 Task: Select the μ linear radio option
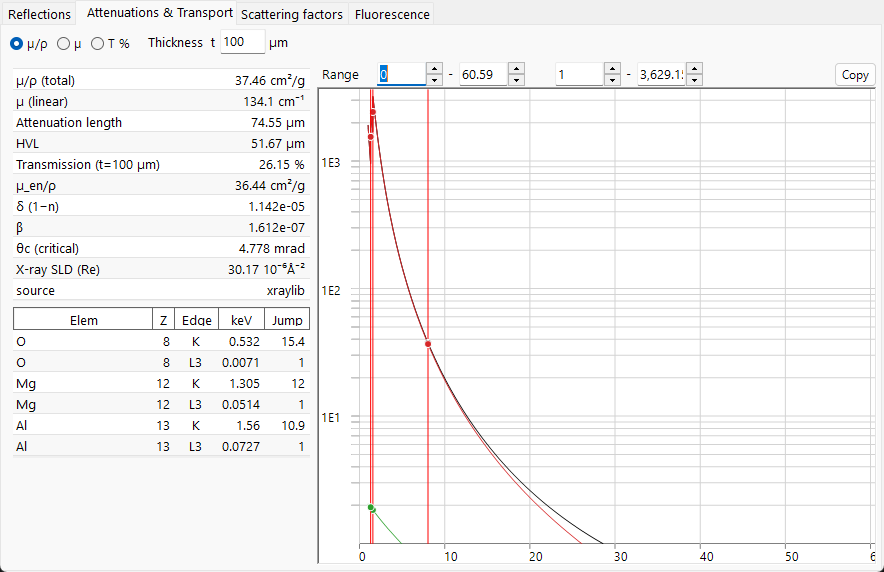tap(64, 43)
